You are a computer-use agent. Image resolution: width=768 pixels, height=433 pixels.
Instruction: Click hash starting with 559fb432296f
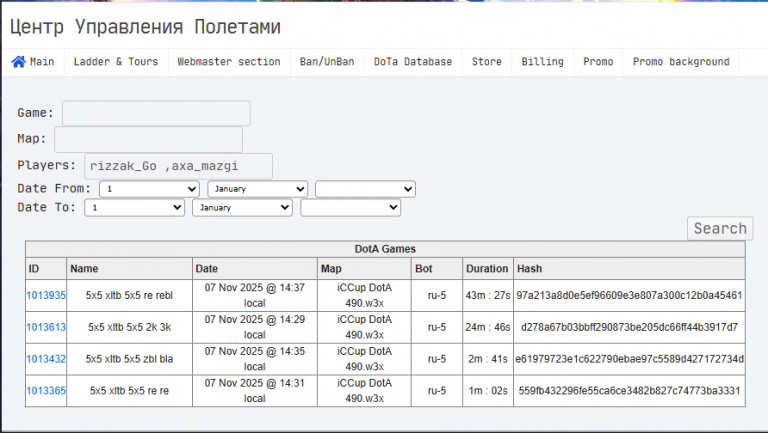[629, 391]
